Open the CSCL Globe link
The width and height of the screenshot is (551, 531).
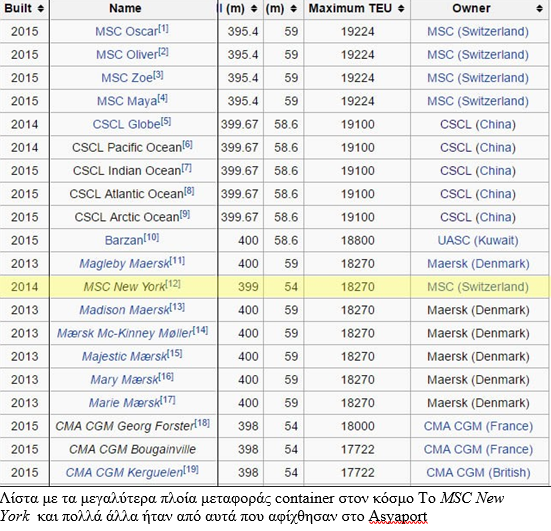(127, 124)
